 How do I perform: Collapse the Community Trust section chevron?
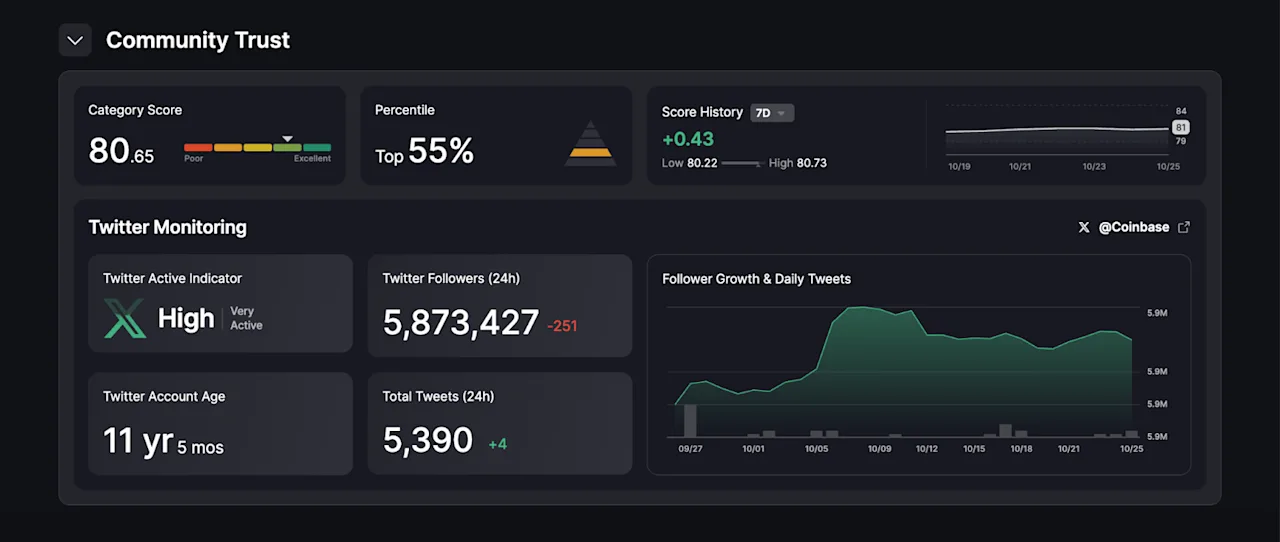[75, 40]
